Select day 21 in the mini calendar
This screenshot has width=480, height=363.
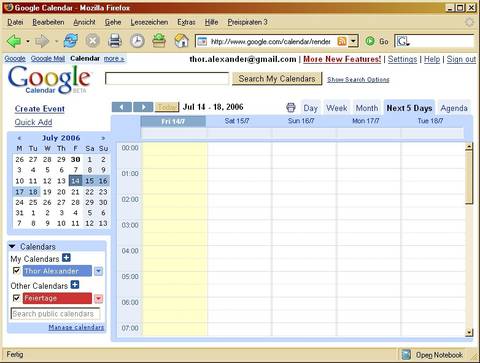[x=75, y=192]
